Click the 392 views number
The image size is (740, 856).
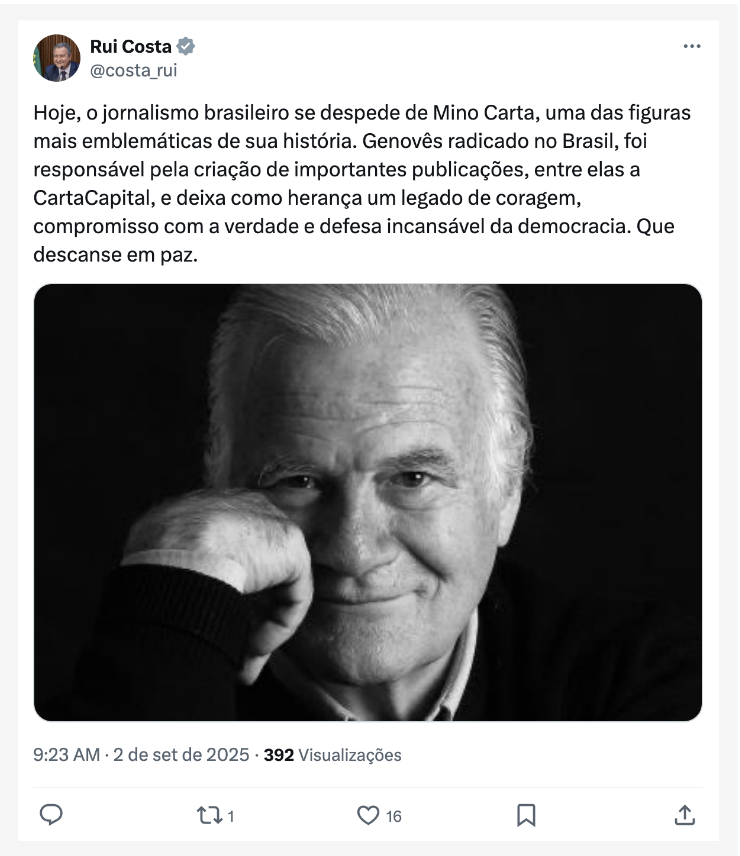tap(278, 755)
